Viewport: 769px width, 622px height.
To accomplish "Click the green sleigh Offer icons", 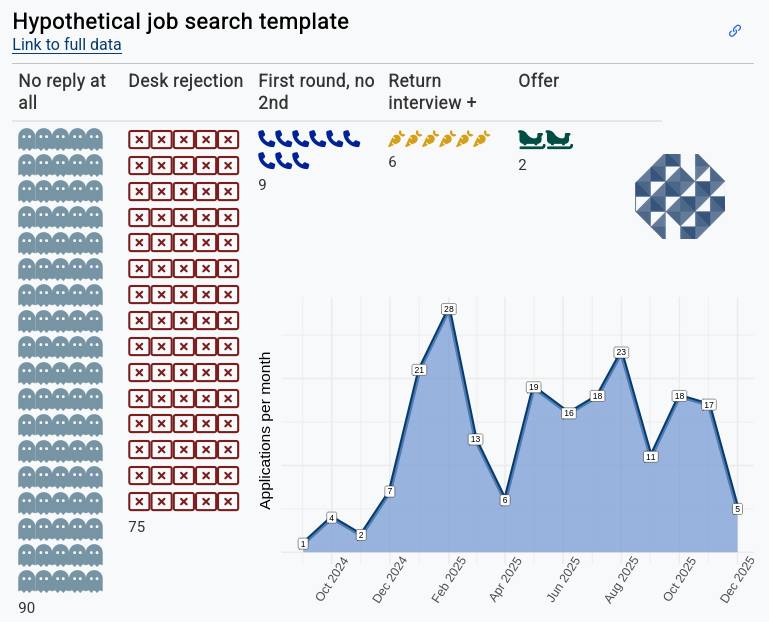I will [545, 140].
